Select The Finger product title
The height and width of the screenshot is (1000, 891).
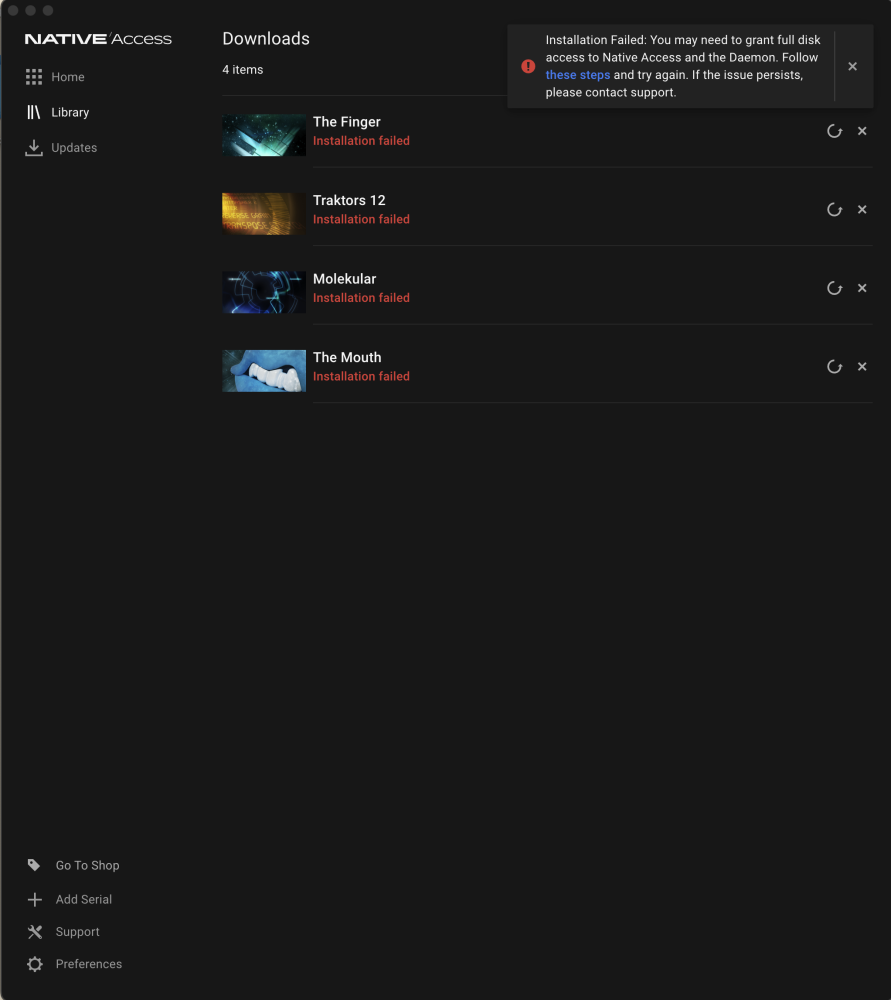tap(346, 122)
